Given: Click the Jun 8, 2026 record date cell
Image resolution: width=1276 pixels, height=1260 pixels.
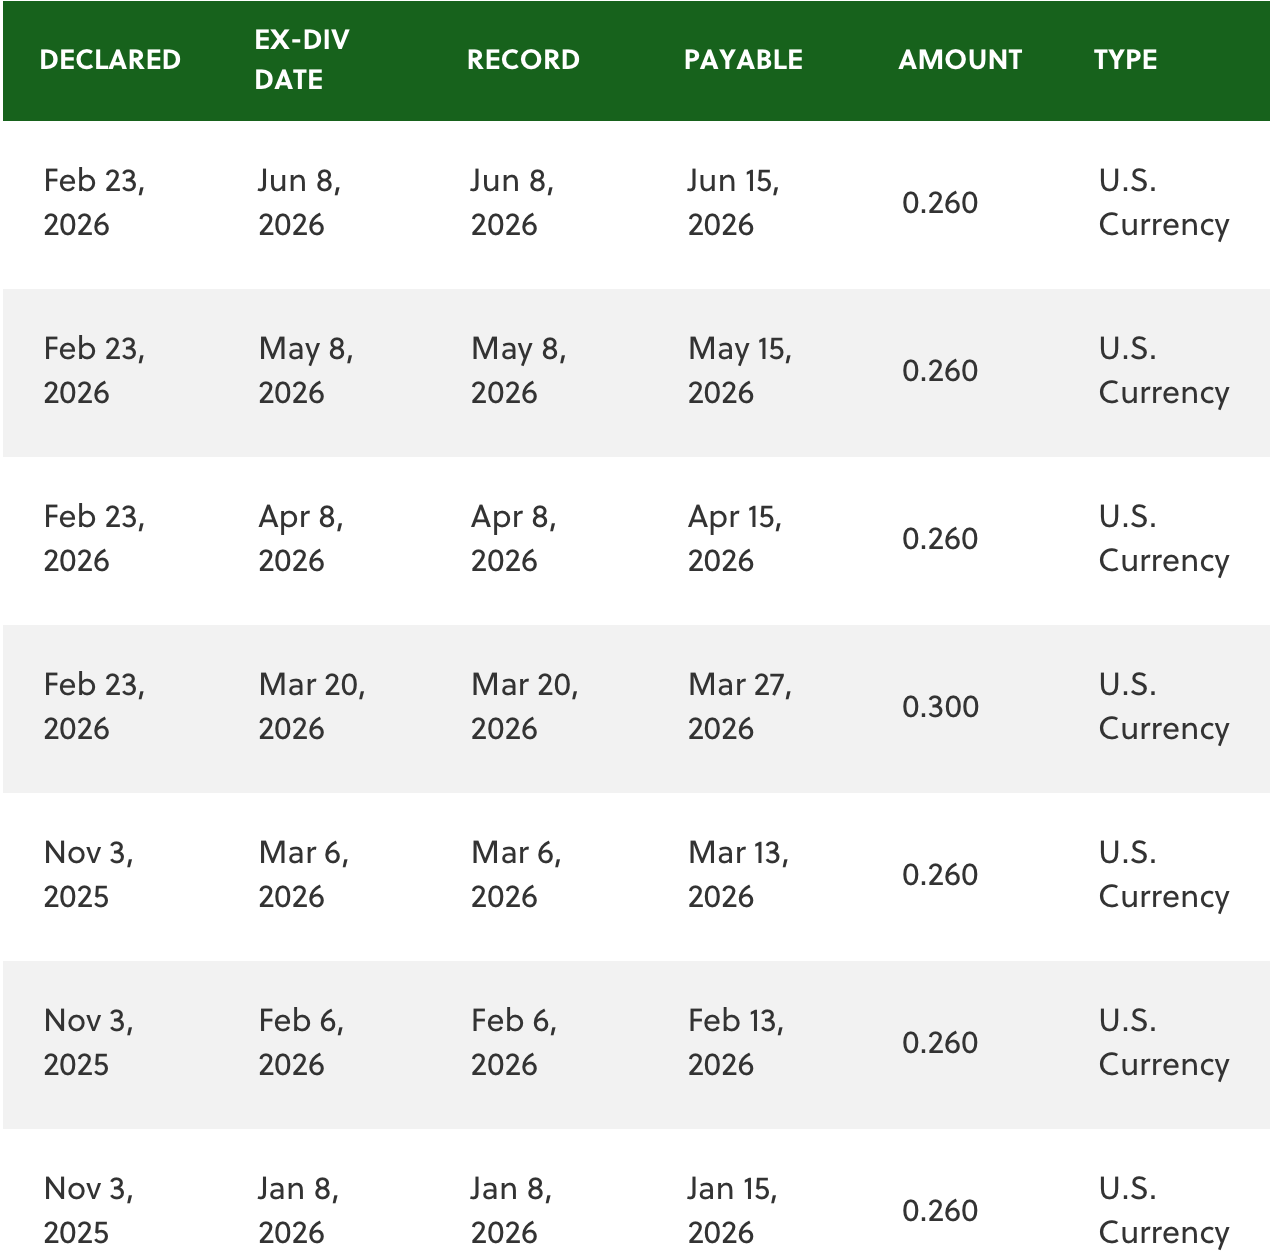Looking at the screenshot, I should [x=512, y=203].
